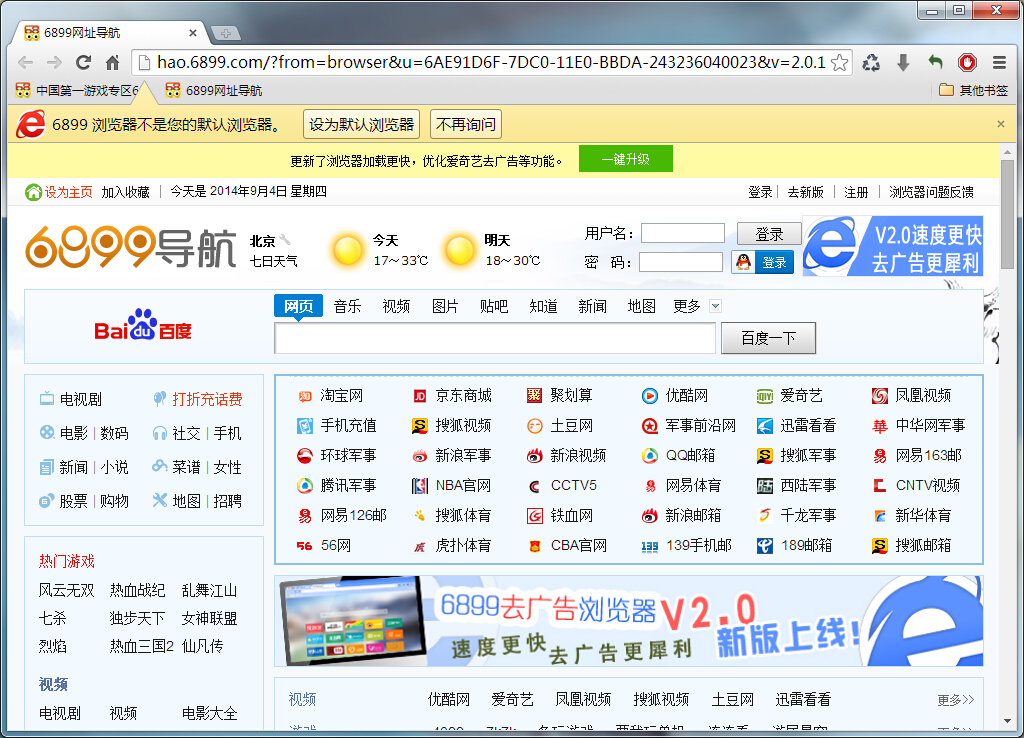Switch Baidu search to 视频 tab

tap(396, 306)
